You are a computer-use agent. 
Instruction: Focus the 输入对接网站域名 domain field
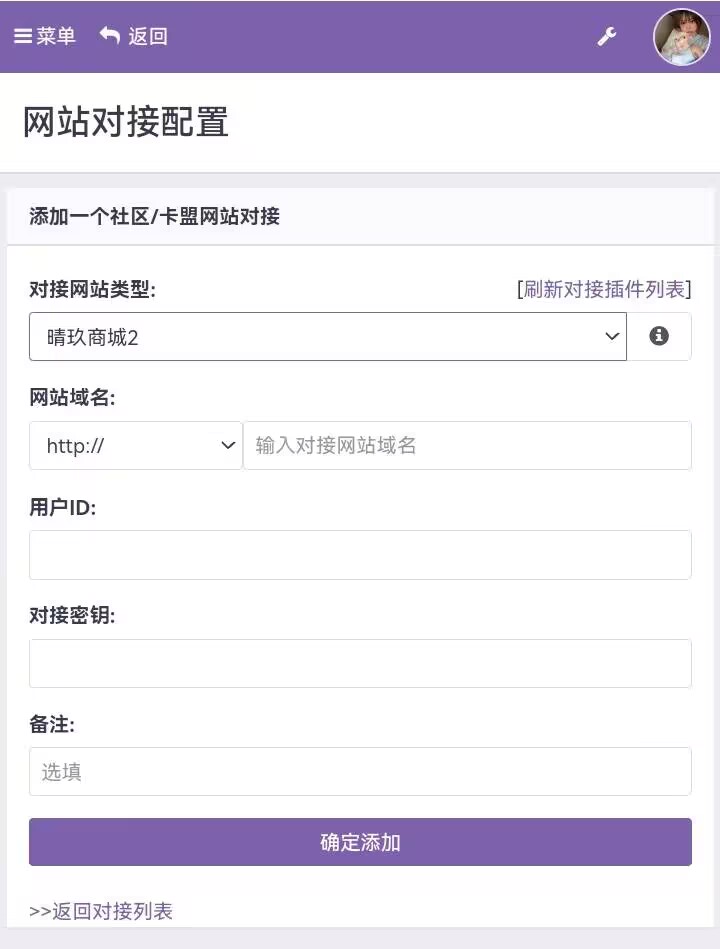(467, 446)
